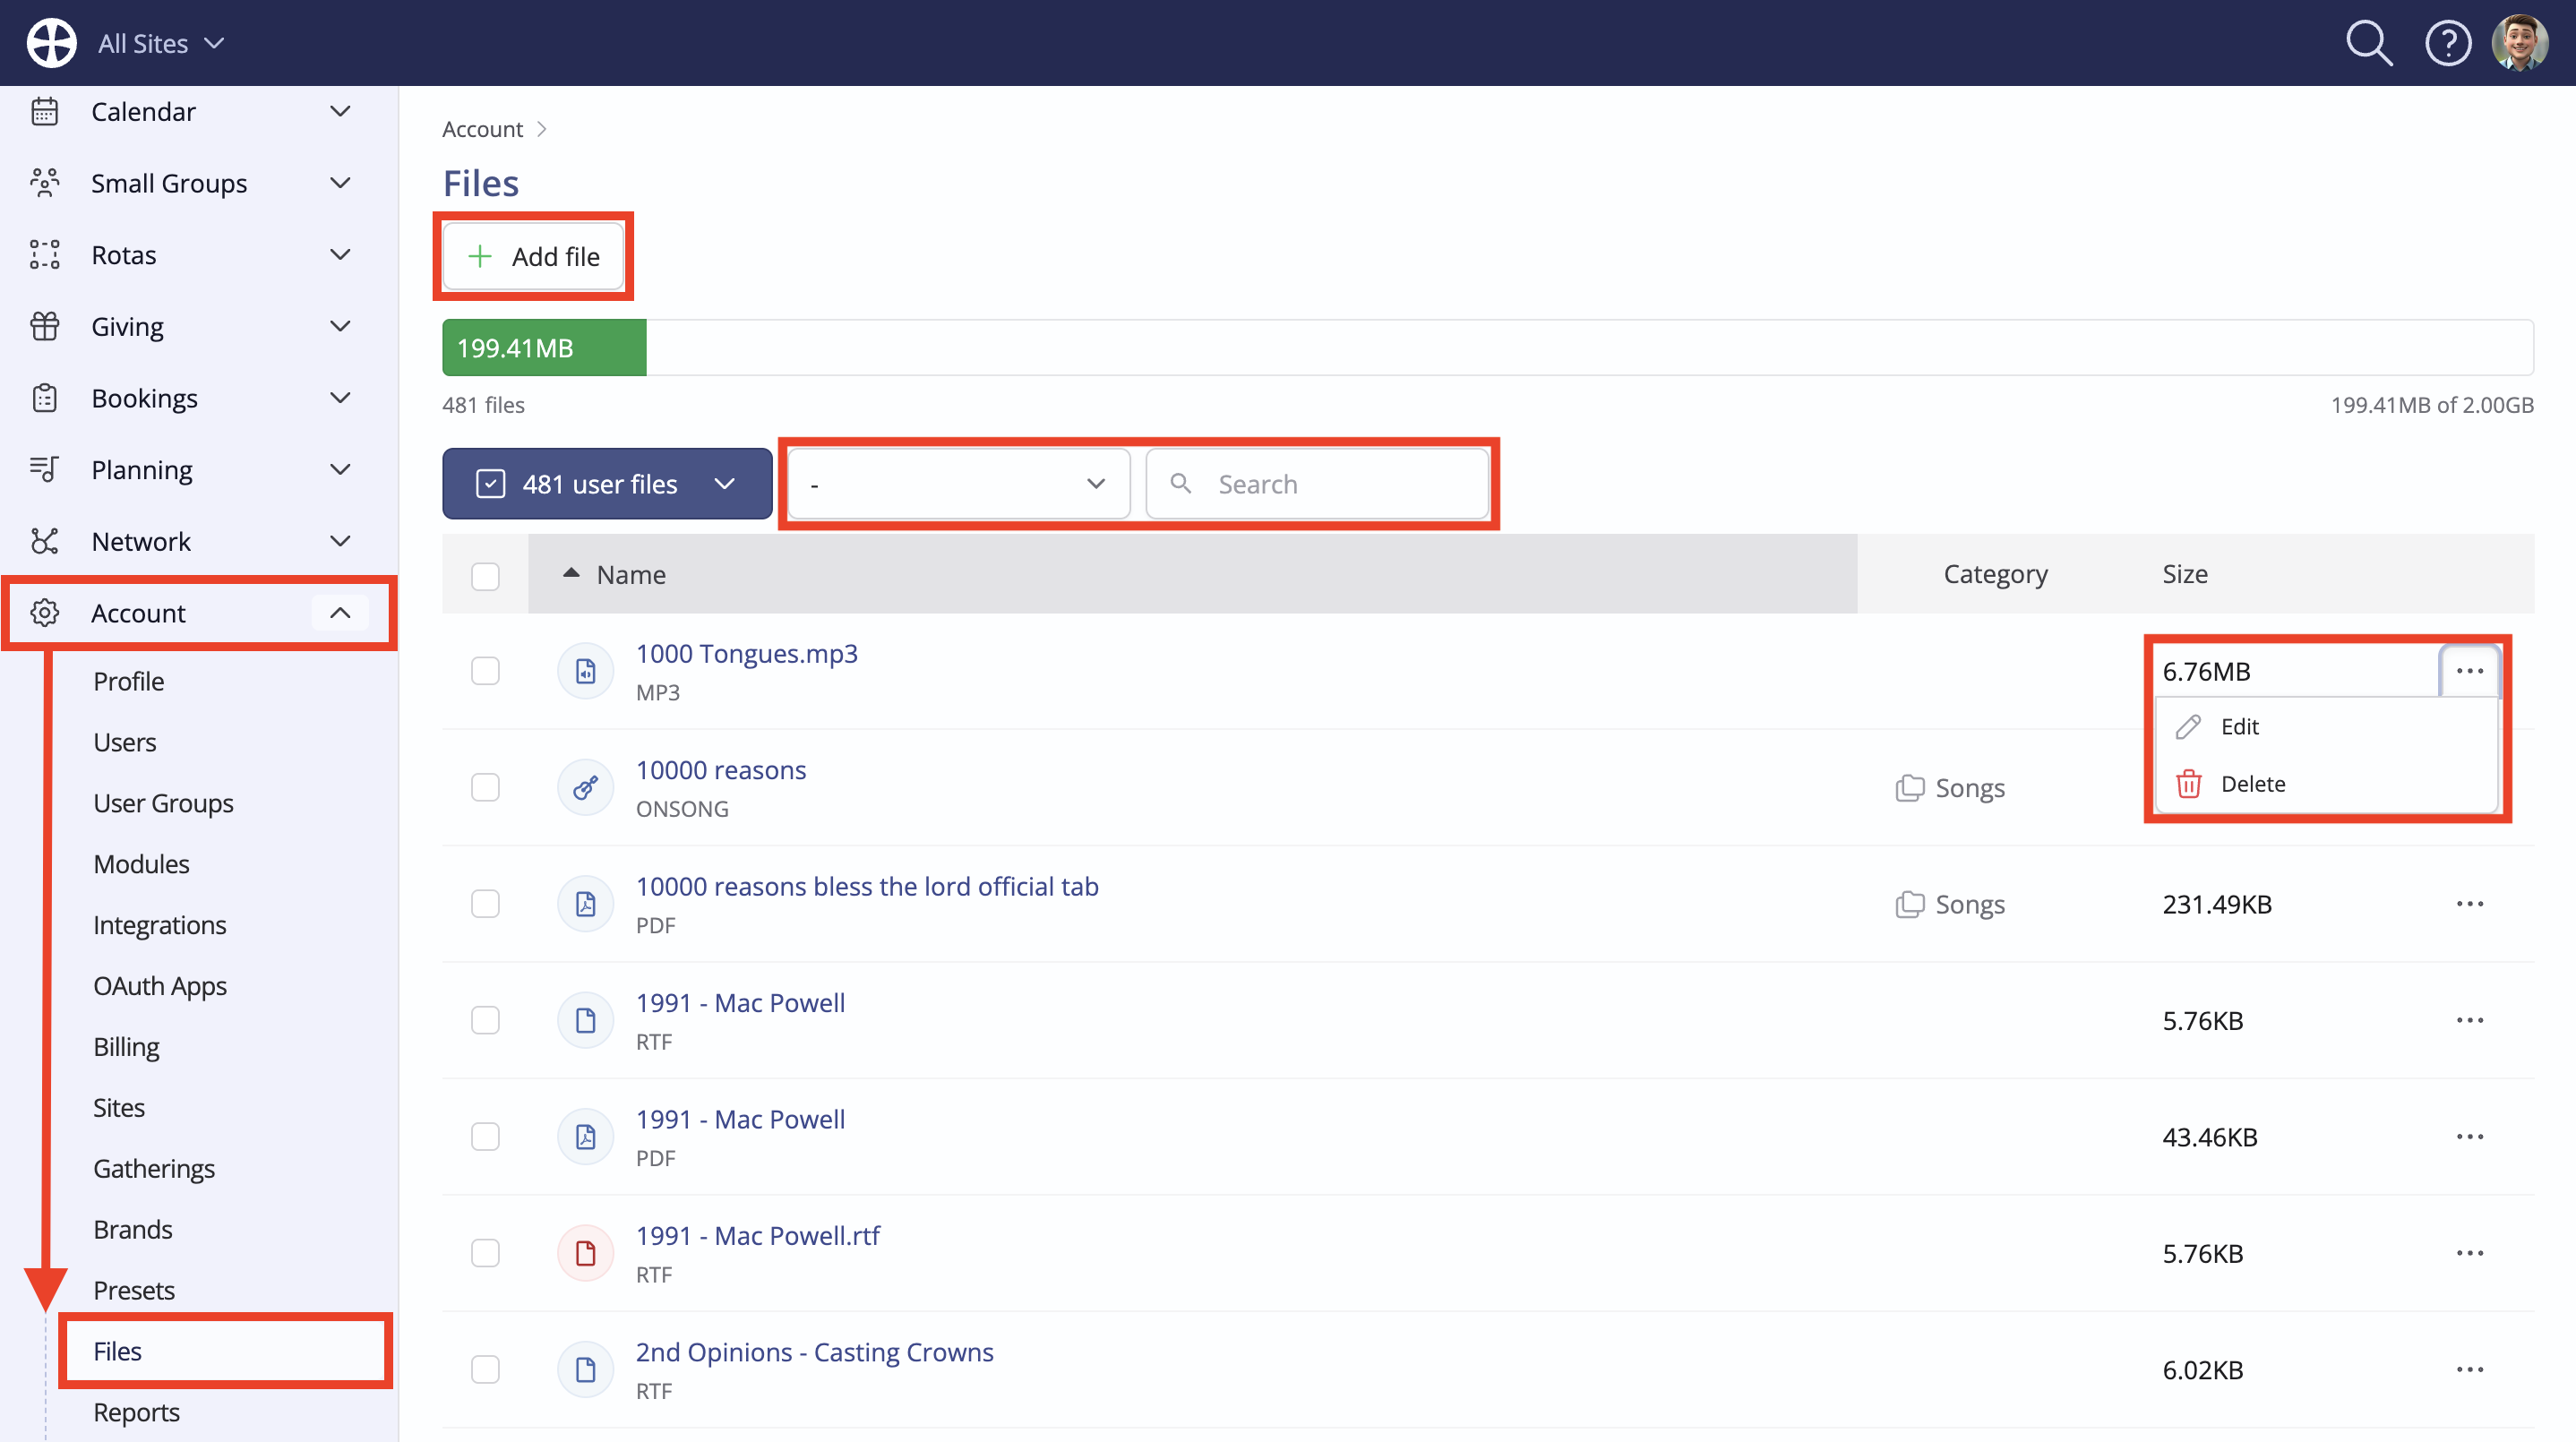The width and height of the screenshot is (2576, 1442).
Task: Click the guitar icon for 10000 reasons
Action: (585, 788)
